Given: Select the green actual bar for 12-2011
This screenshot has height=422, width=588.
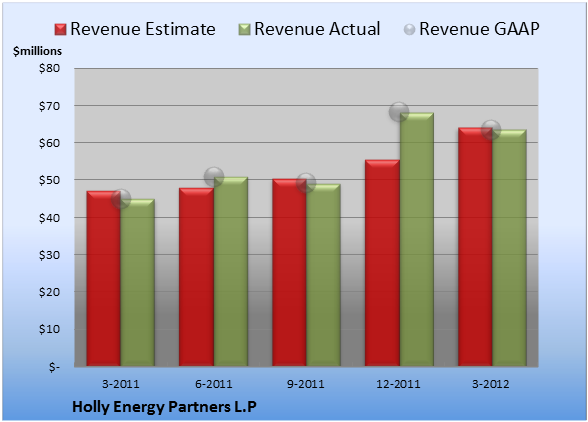Looking at the screenshot, I should coord(417,239).
